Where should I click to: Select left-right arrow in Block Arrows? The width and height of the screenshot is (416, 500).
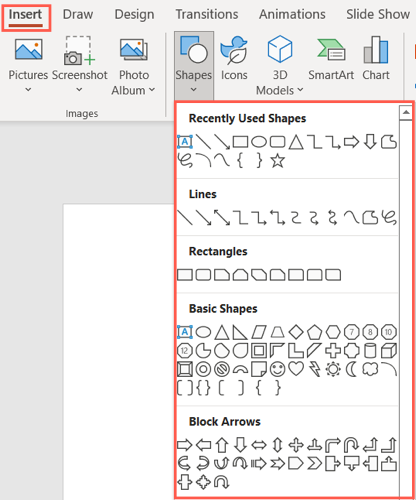coord(259,445)
